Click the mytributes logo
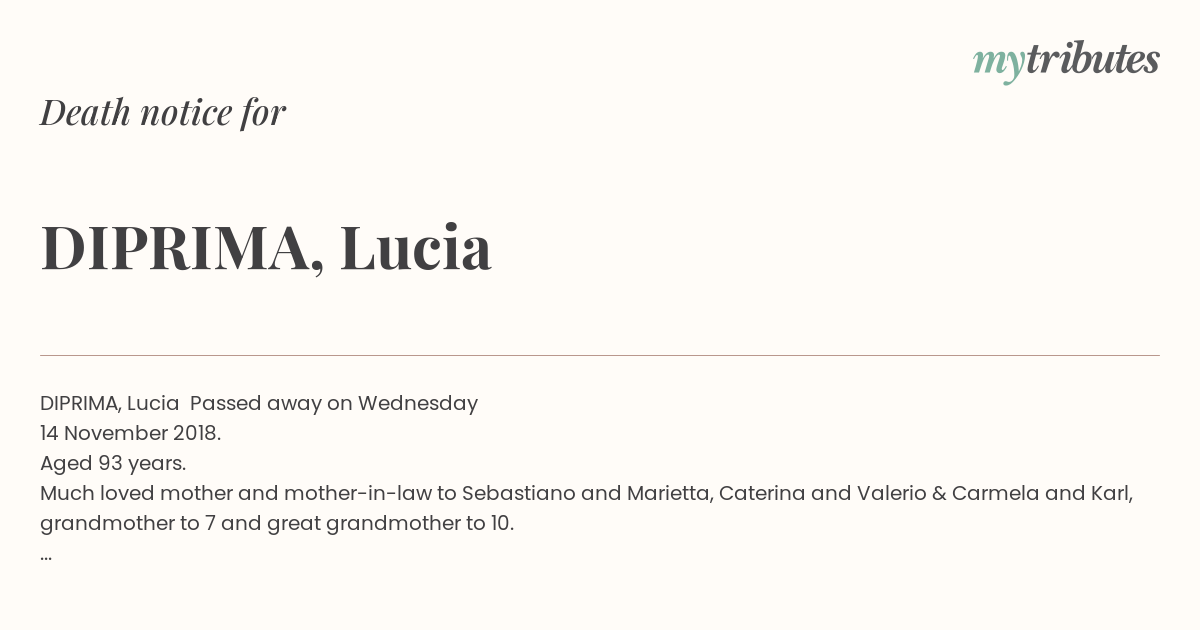The height and width of the screenshot is (630, 1200). [1066, 61]
